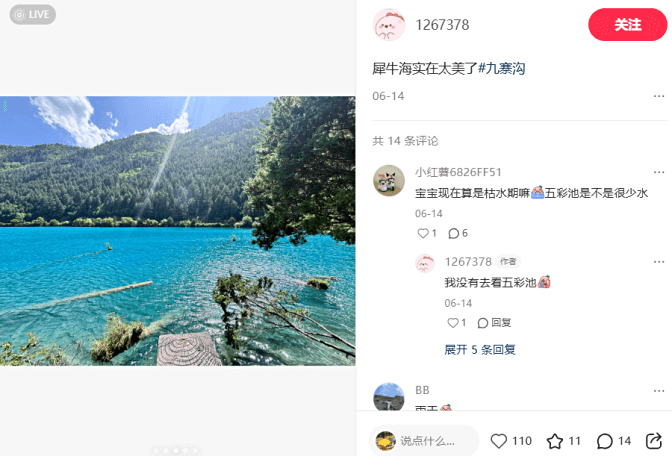Like the author's reply about 五彩池

453,323
